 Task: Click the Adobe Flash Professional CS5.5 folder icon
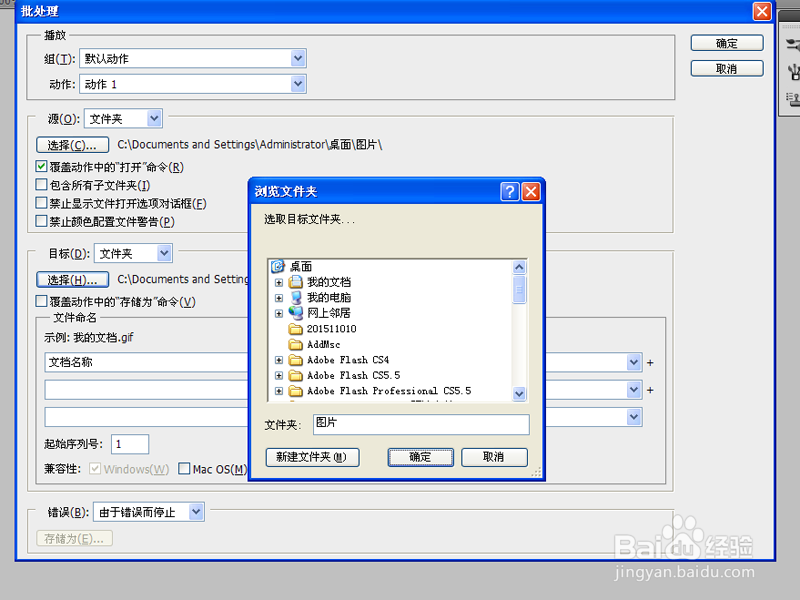pos(295,391)
